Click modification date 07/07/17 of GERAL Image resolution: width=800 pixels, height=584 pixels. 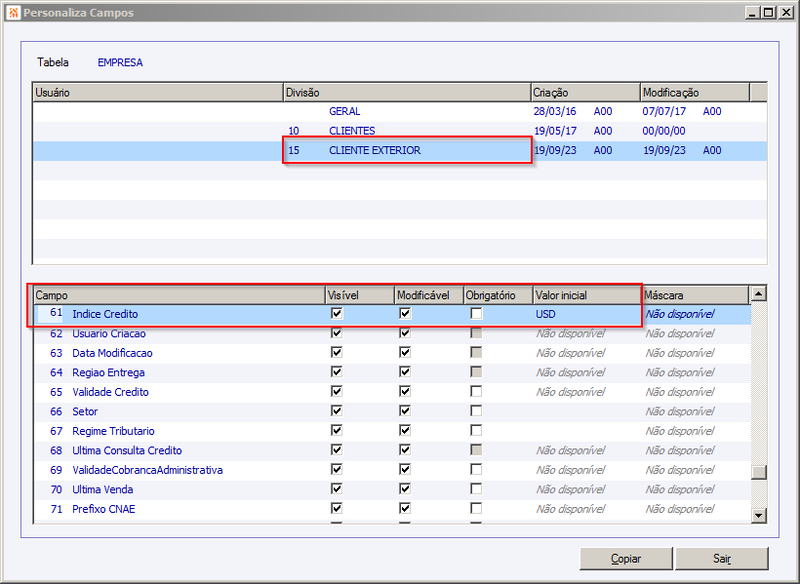(664, 111)
